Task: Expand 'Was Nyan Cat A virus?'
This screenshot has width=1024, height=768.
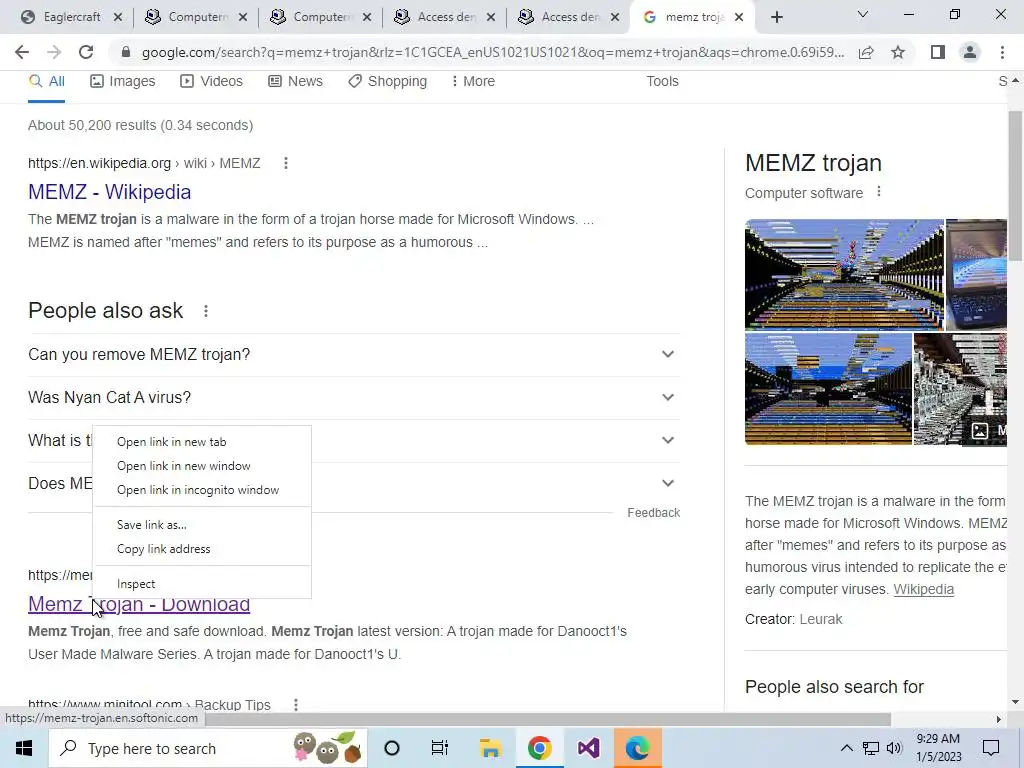Action: [x=354, y=398]
